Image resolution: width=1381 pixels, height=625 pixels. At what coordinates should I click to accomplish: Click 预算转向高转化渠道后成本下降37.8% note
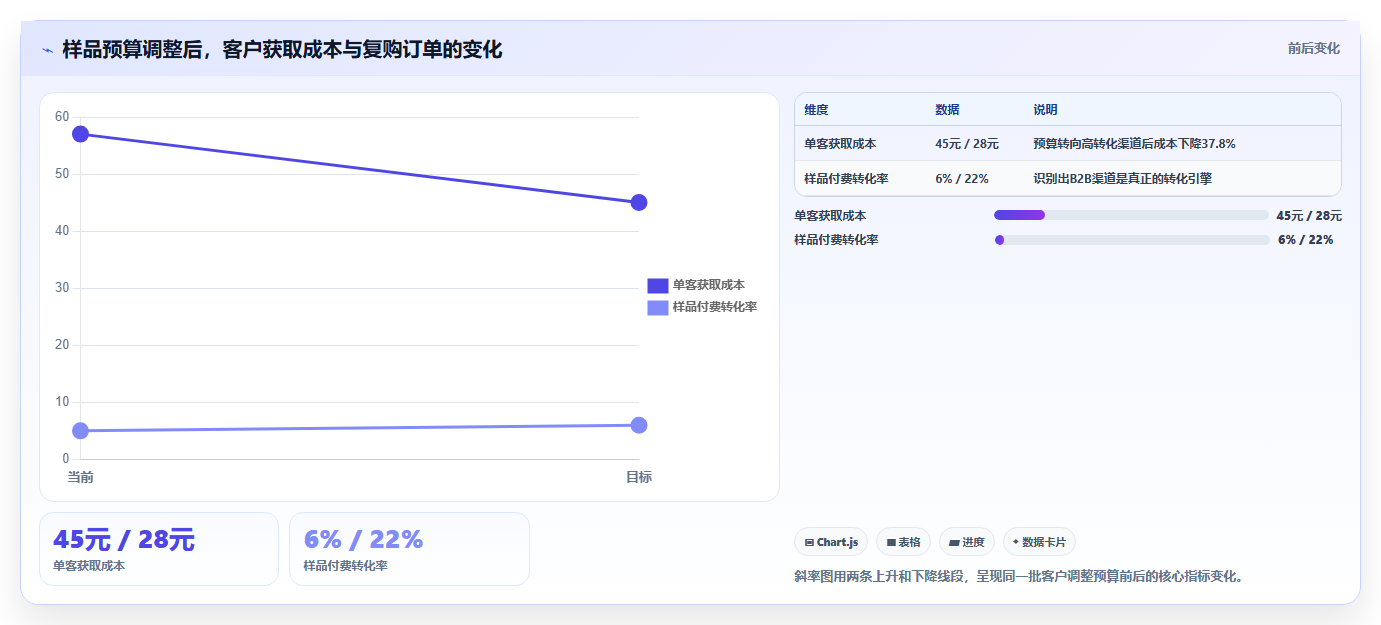point(1134,144)
